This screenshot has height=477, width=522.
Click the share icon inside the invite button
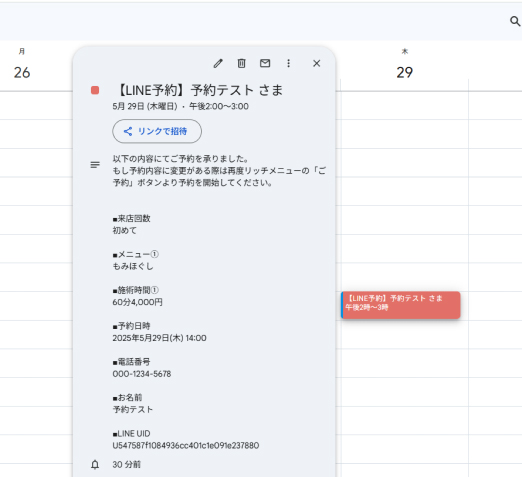(x=128, y=131)
